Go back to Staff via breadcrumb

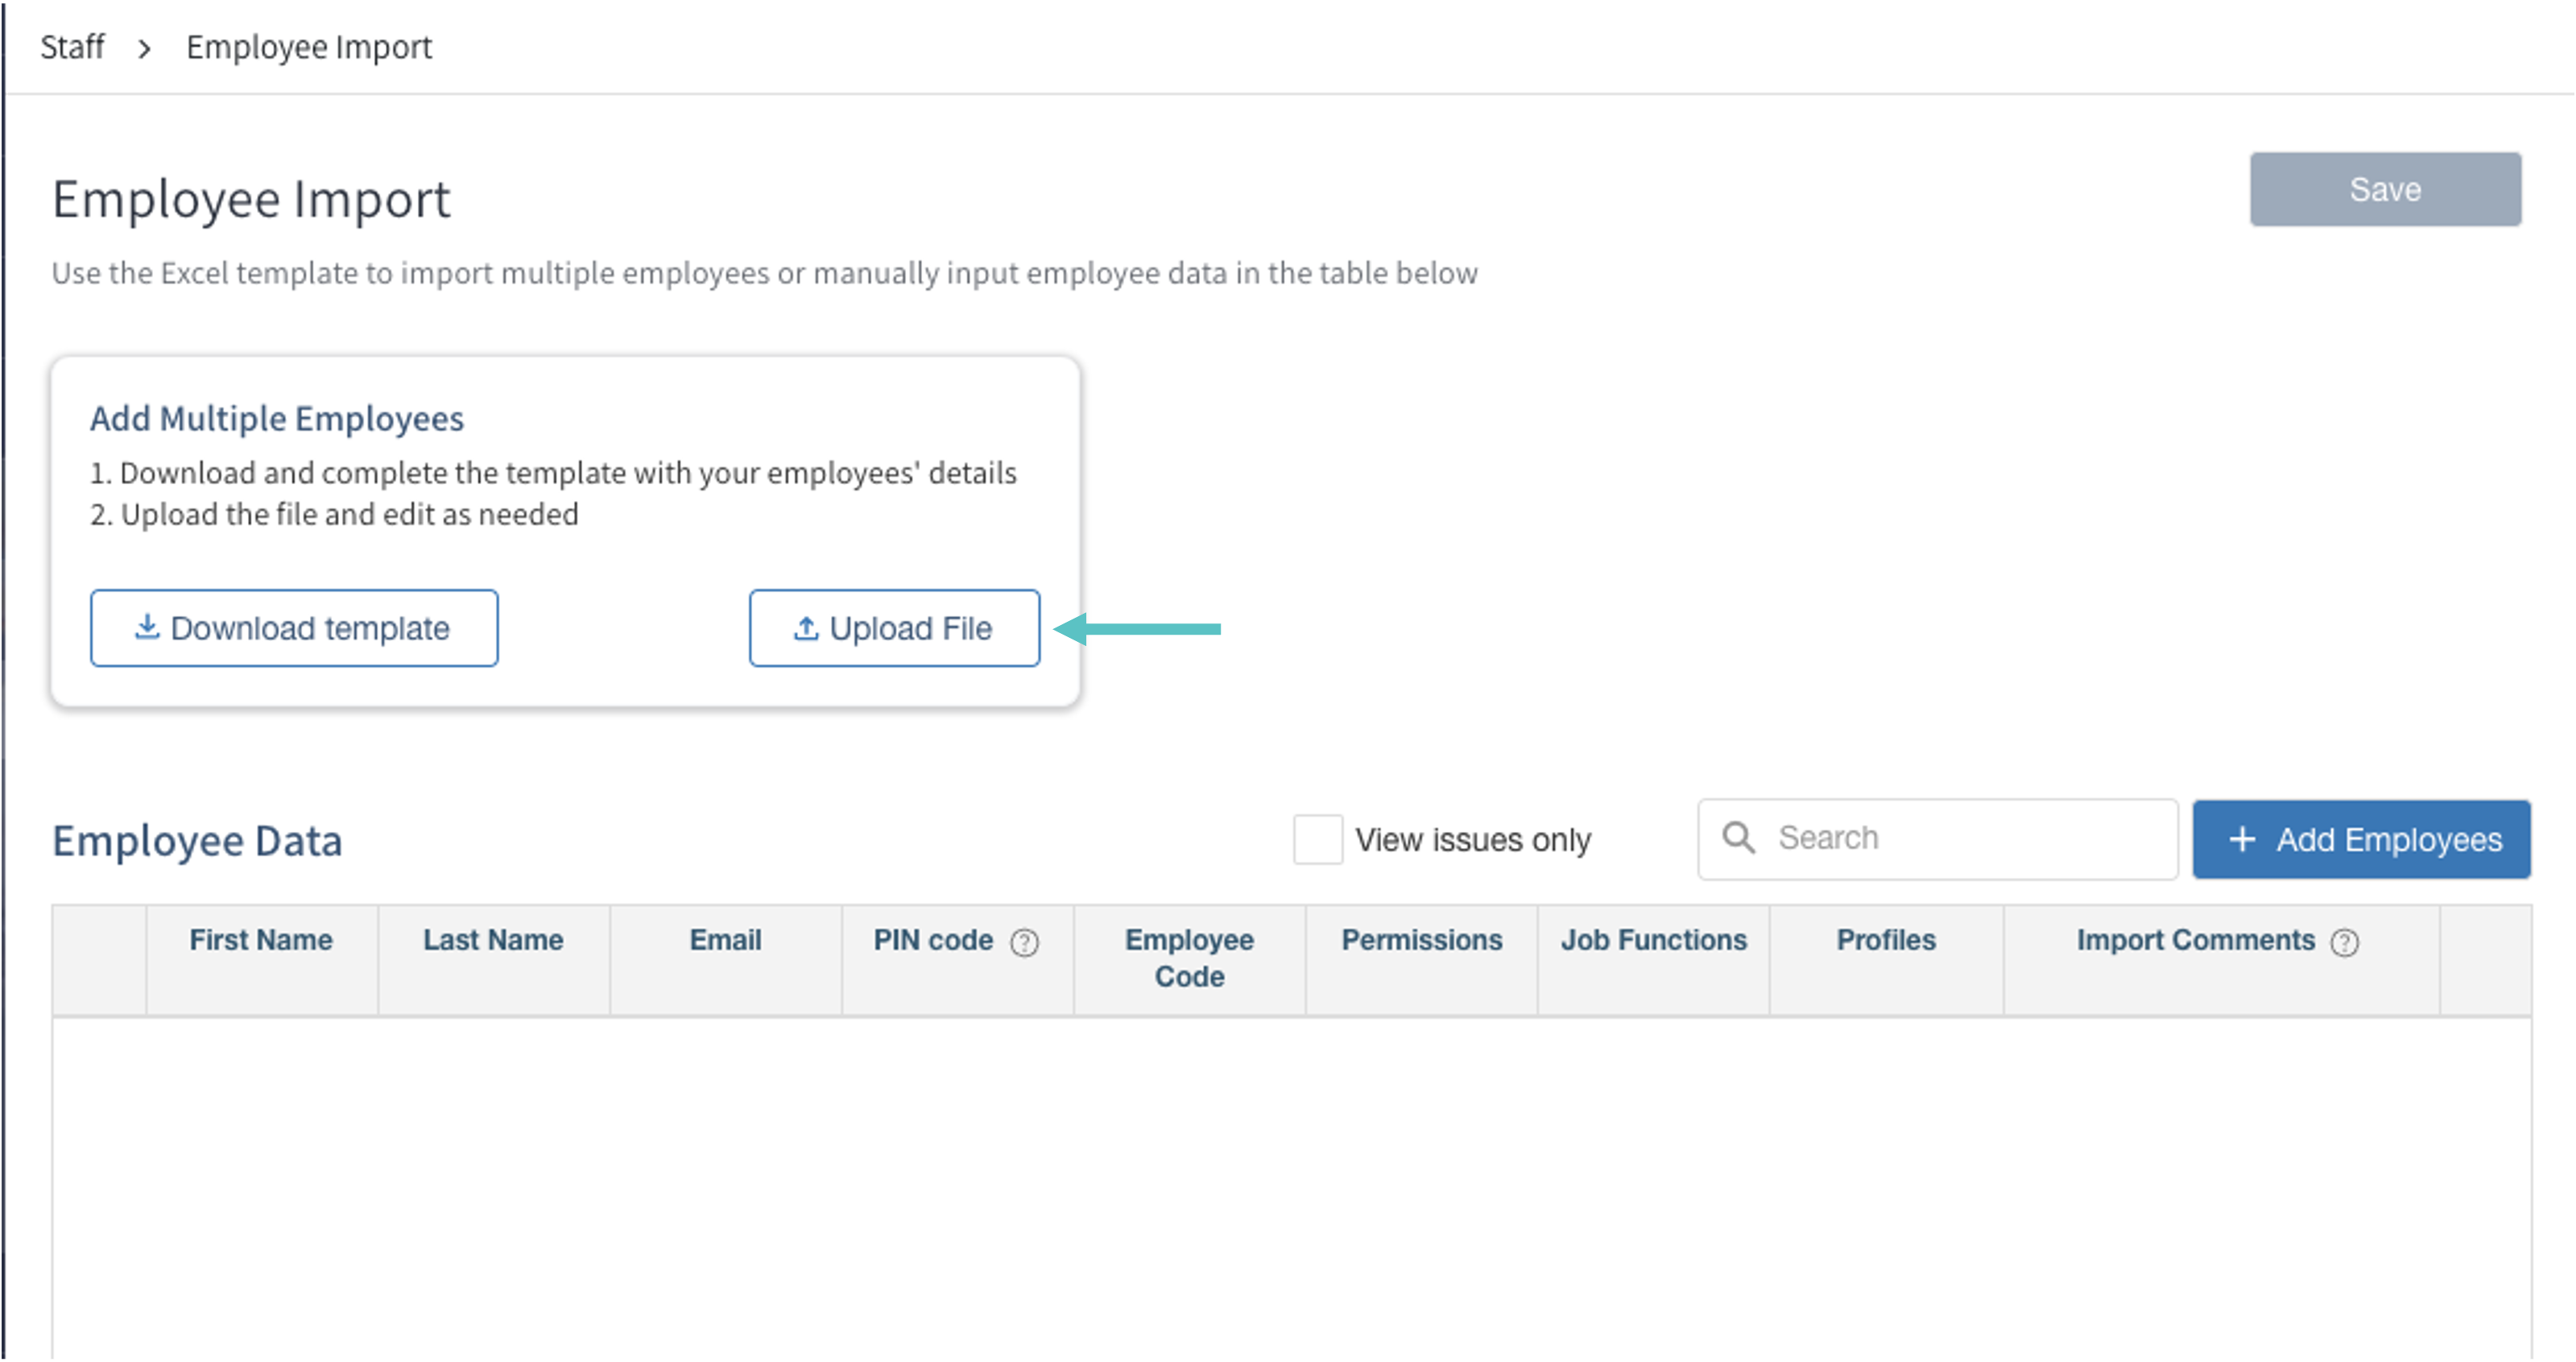coord(72,47)
